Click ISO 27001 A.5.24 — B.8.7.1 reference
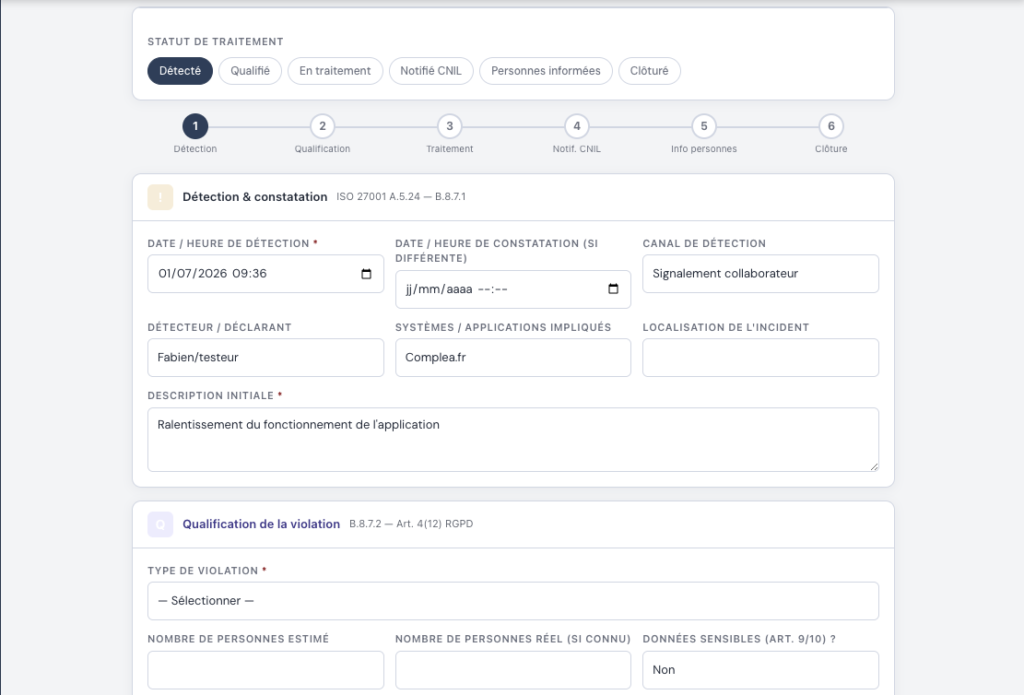 [401, 197]
